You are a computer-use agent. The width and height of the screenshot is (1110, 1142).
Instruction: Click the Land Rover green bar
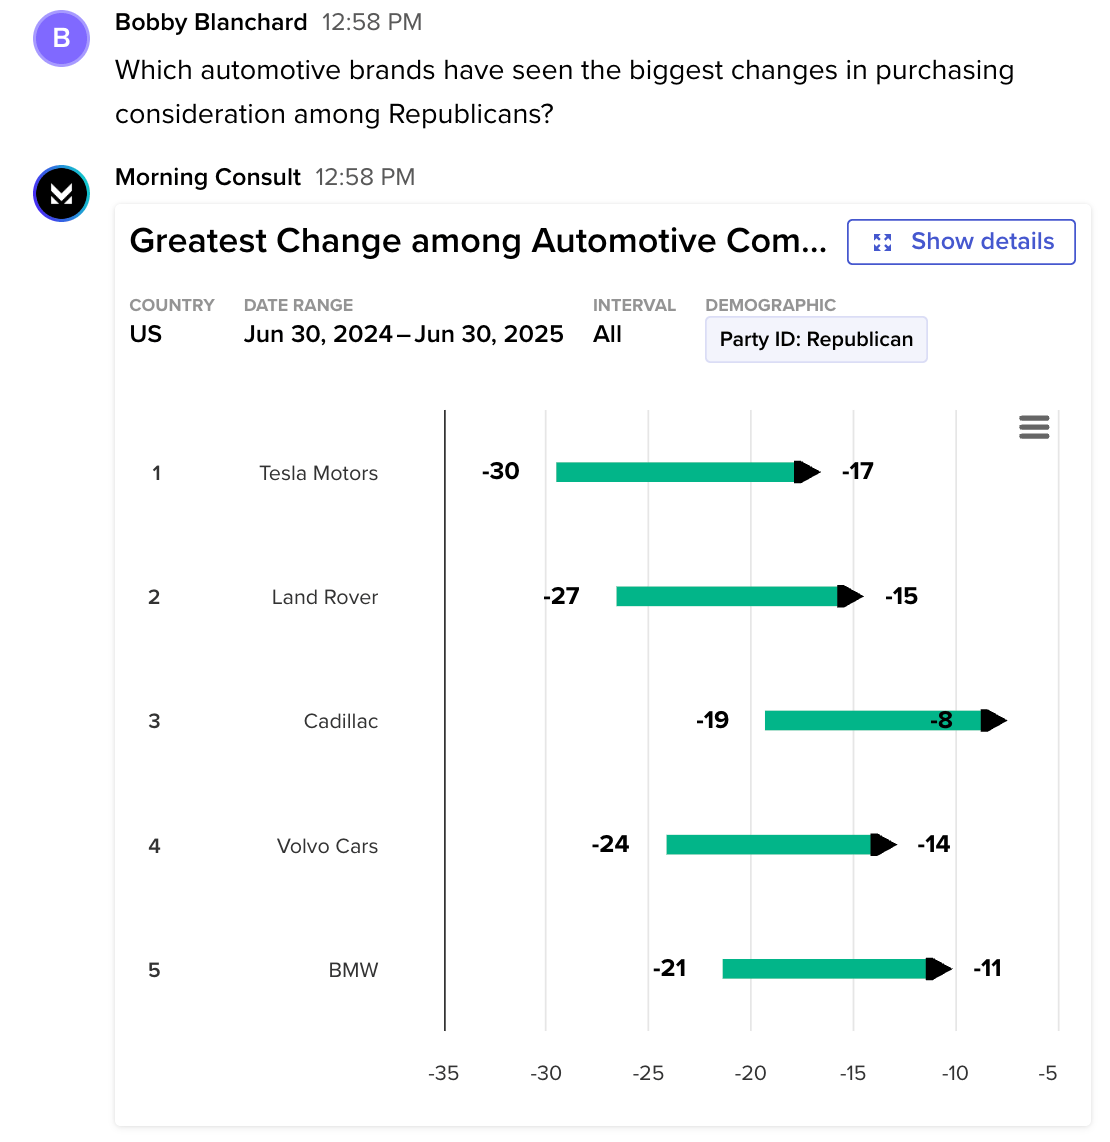(727, 596)
